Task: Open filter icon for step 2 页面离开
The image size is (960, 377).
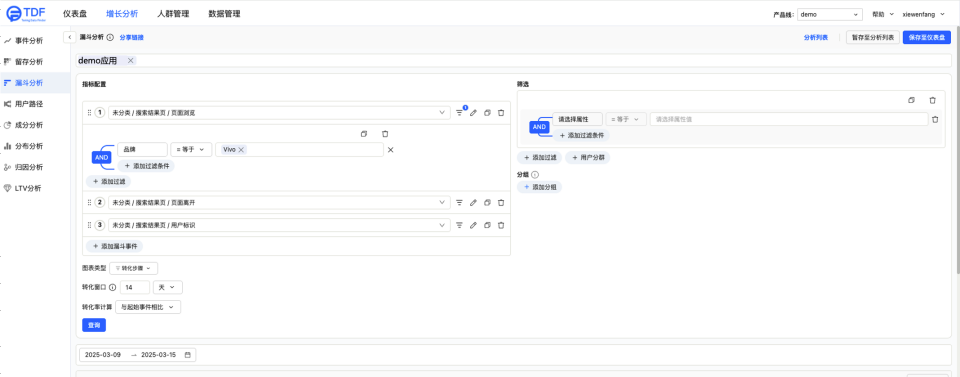Action: tap(459, 202)
